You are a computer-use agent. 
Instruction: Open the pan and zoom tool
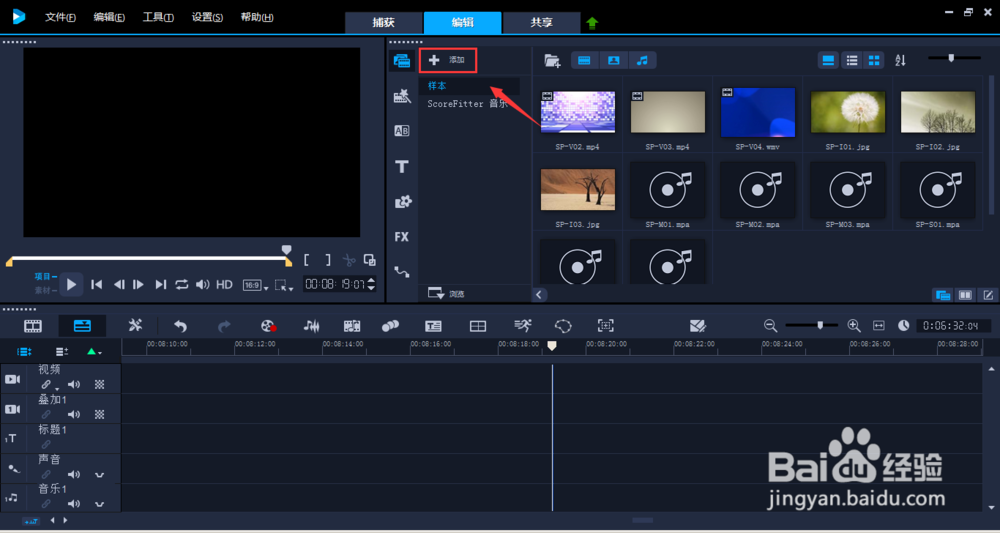point(605,326)
